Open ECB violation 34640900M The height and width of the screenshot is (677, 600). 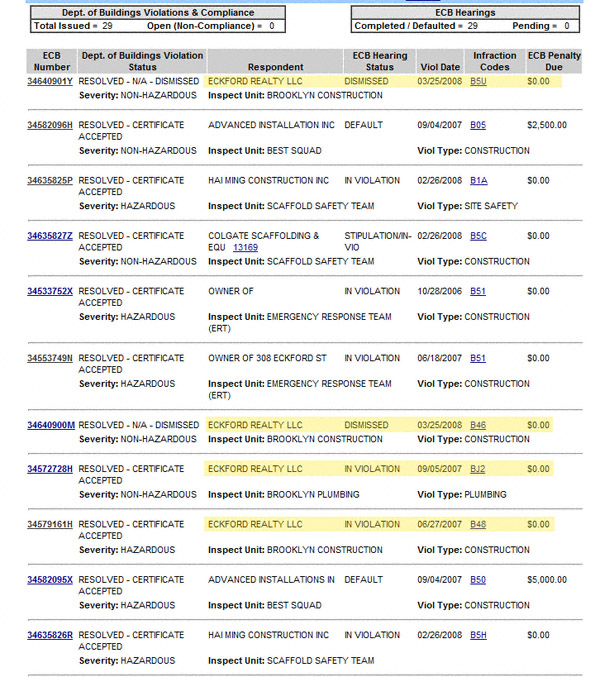[50, 425]
